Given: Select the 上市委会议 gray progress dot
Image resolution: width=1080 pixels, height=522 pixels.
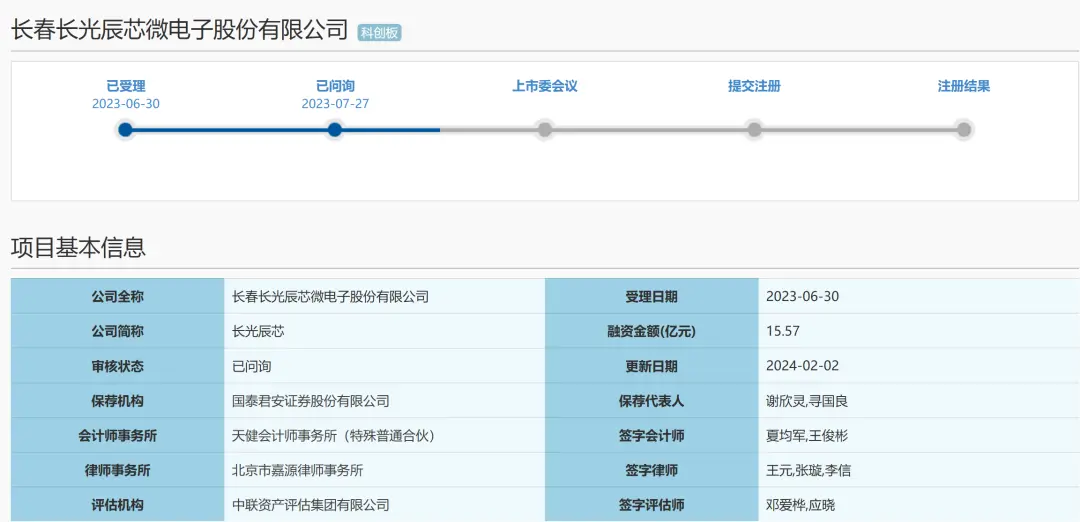Looking at the screenshot, I should click(x=545, y=129).
